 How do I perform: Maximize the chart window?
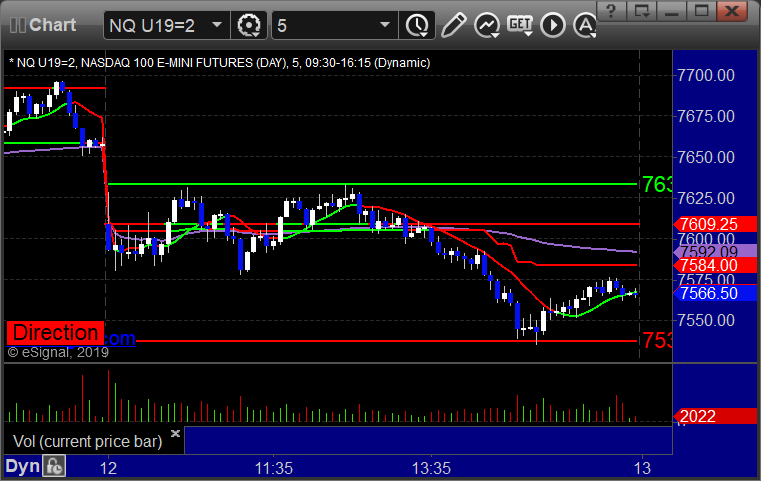pos(701,11)
